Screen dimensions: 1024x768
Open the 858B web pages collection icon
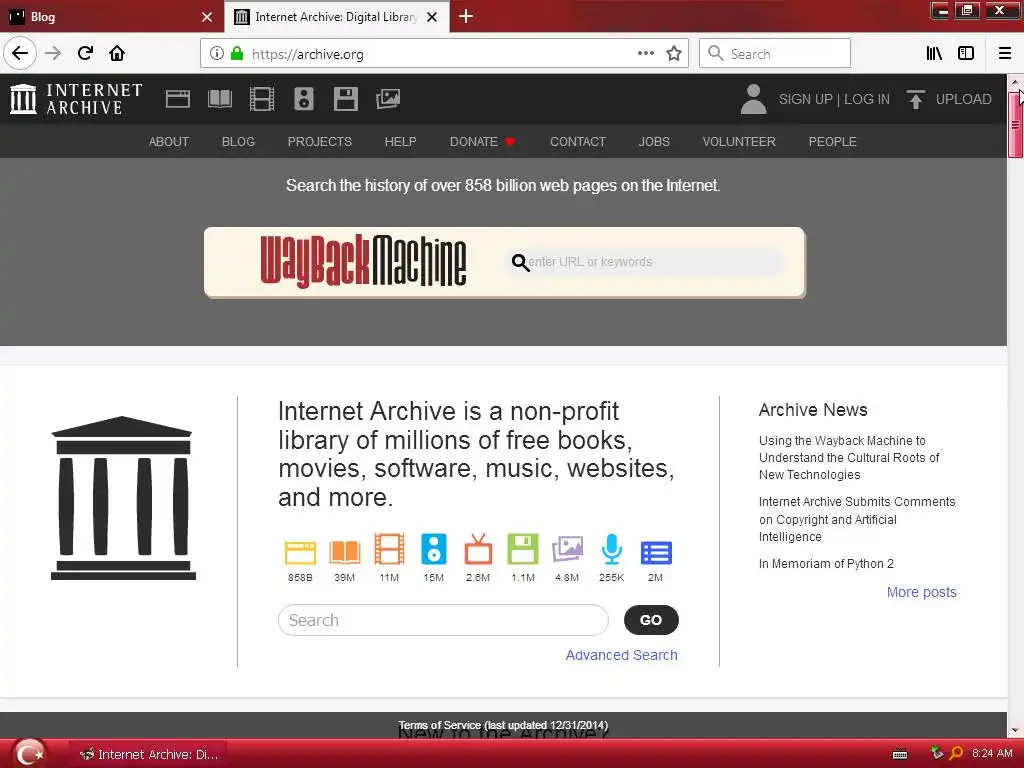click(300, 552)
